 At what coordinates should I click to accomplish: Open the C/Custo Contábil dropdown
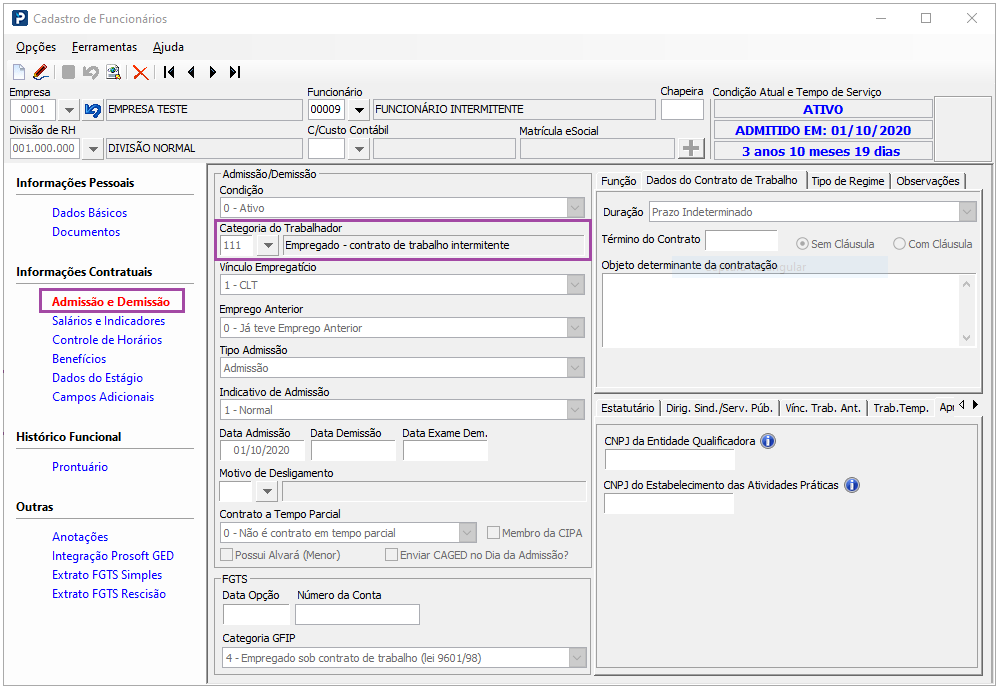click(360, 149)
